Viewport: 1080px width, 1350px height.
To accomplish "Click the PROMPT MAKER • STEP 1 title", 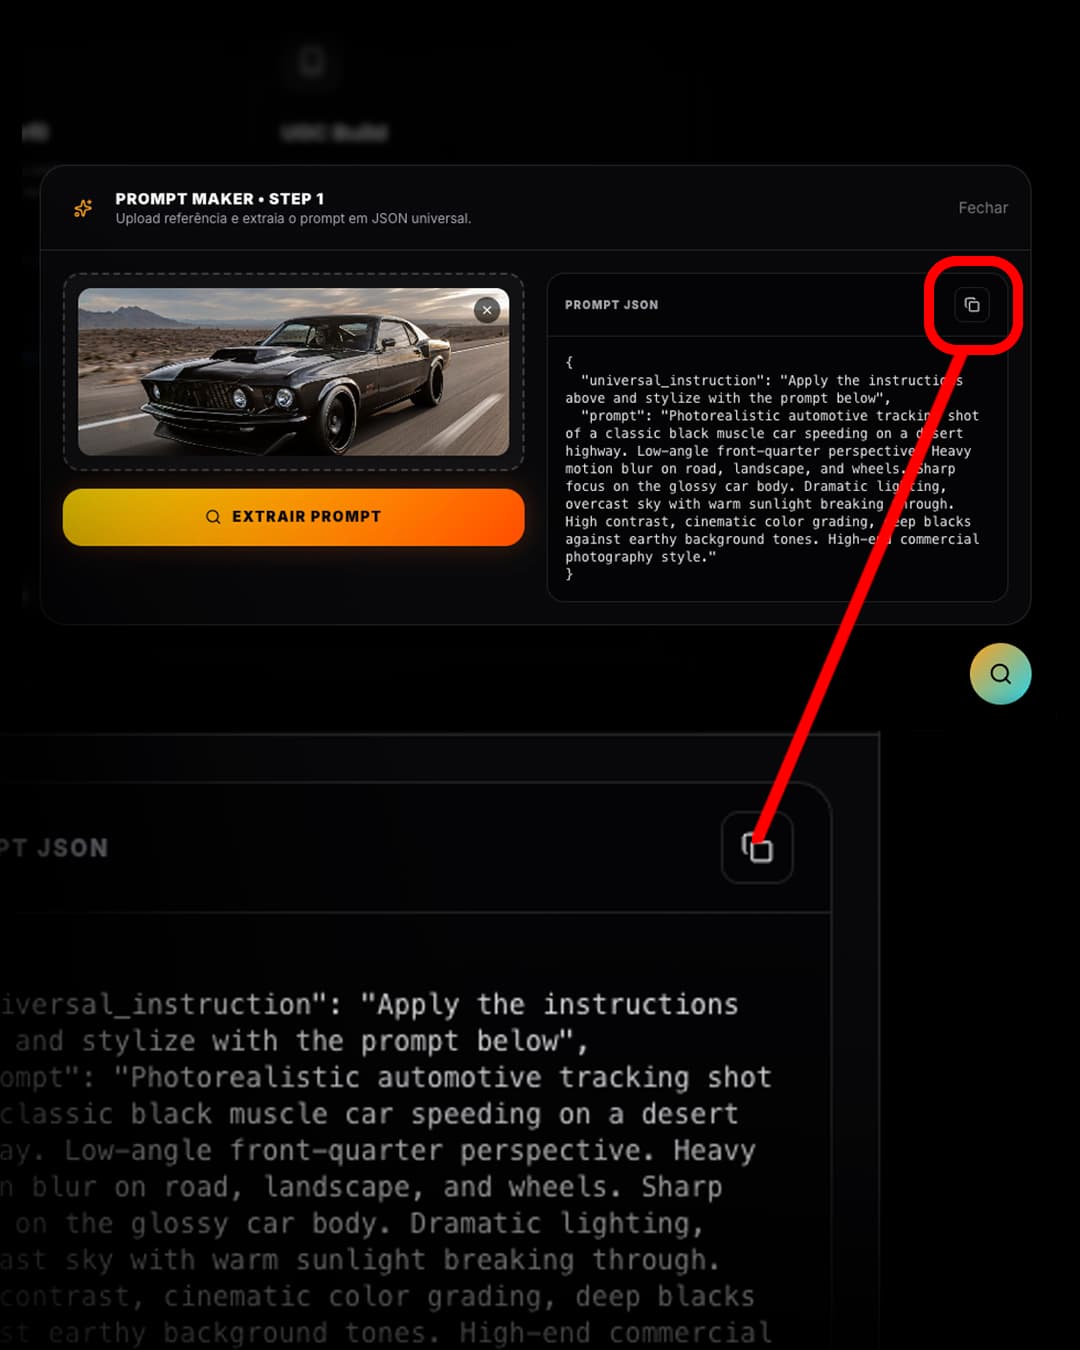I will (220, 199).
